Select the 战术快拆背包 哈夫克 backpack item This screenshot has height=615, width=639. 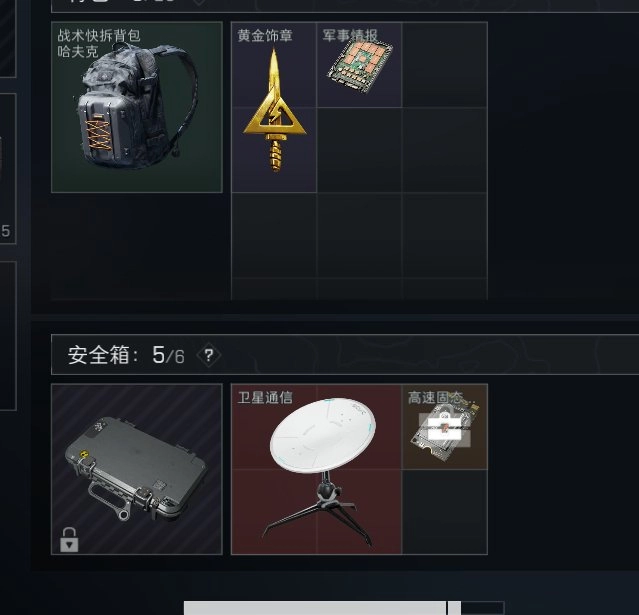click(x=137, y=107)
